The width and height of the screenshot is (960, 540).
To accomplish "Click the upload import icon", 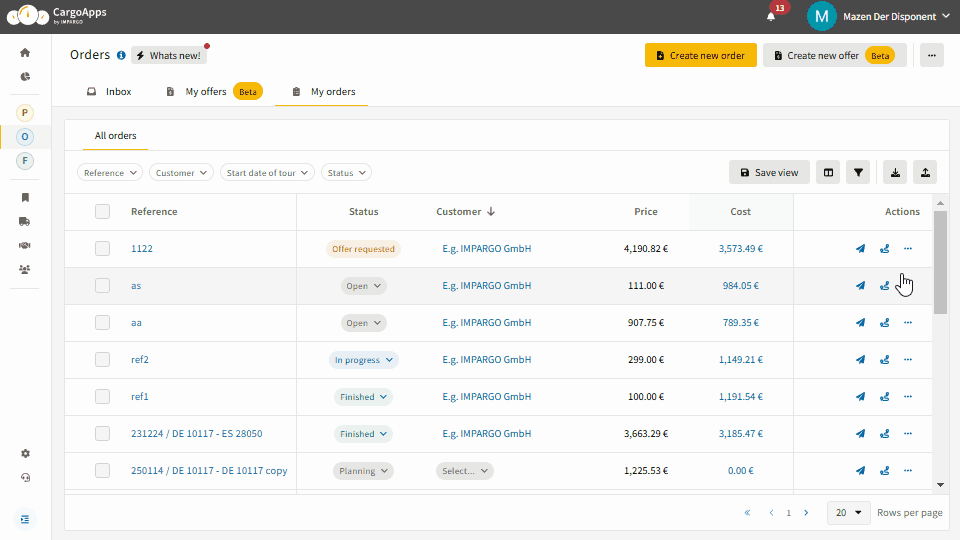I will click(925, 173).
